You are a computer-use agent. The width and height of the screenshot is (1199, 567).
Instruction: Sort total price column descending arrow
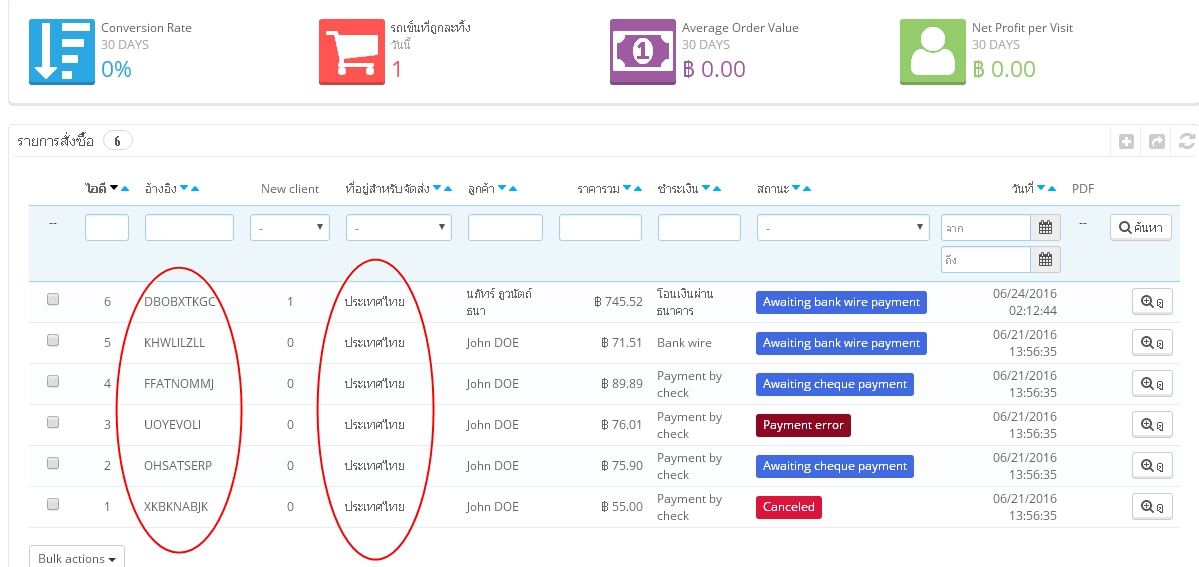click(x=627, y=188)
